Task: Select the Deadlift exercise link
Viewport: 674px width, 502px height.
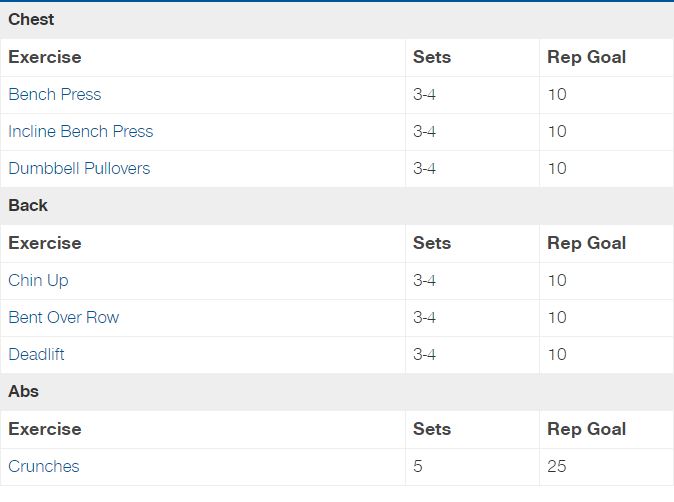Action: point(37,354)
